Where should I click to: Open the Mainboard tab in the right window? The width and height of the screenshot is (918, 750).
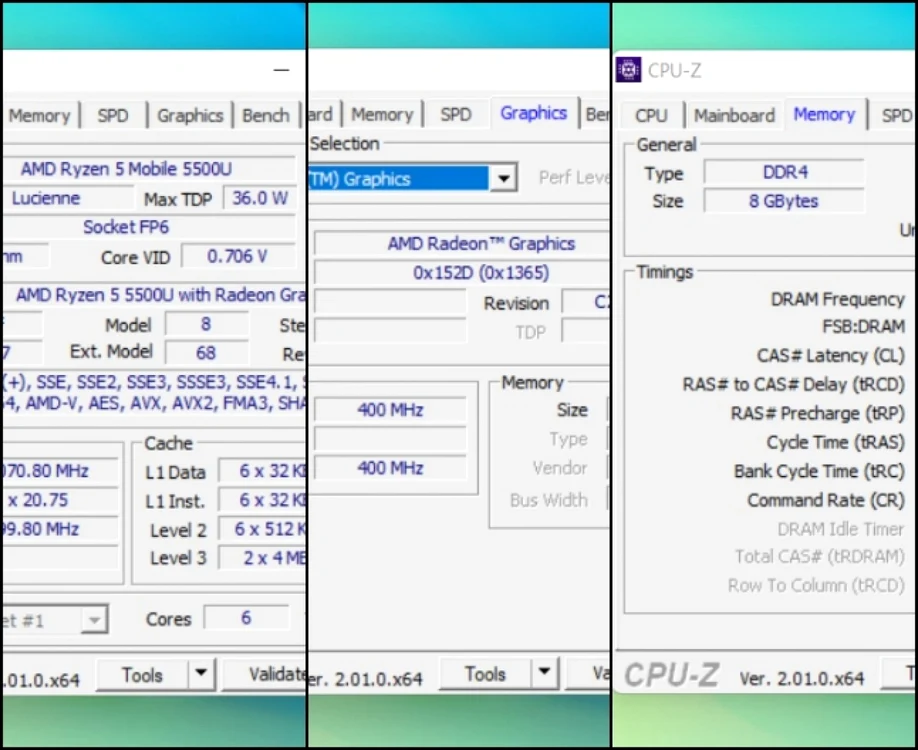734,115
